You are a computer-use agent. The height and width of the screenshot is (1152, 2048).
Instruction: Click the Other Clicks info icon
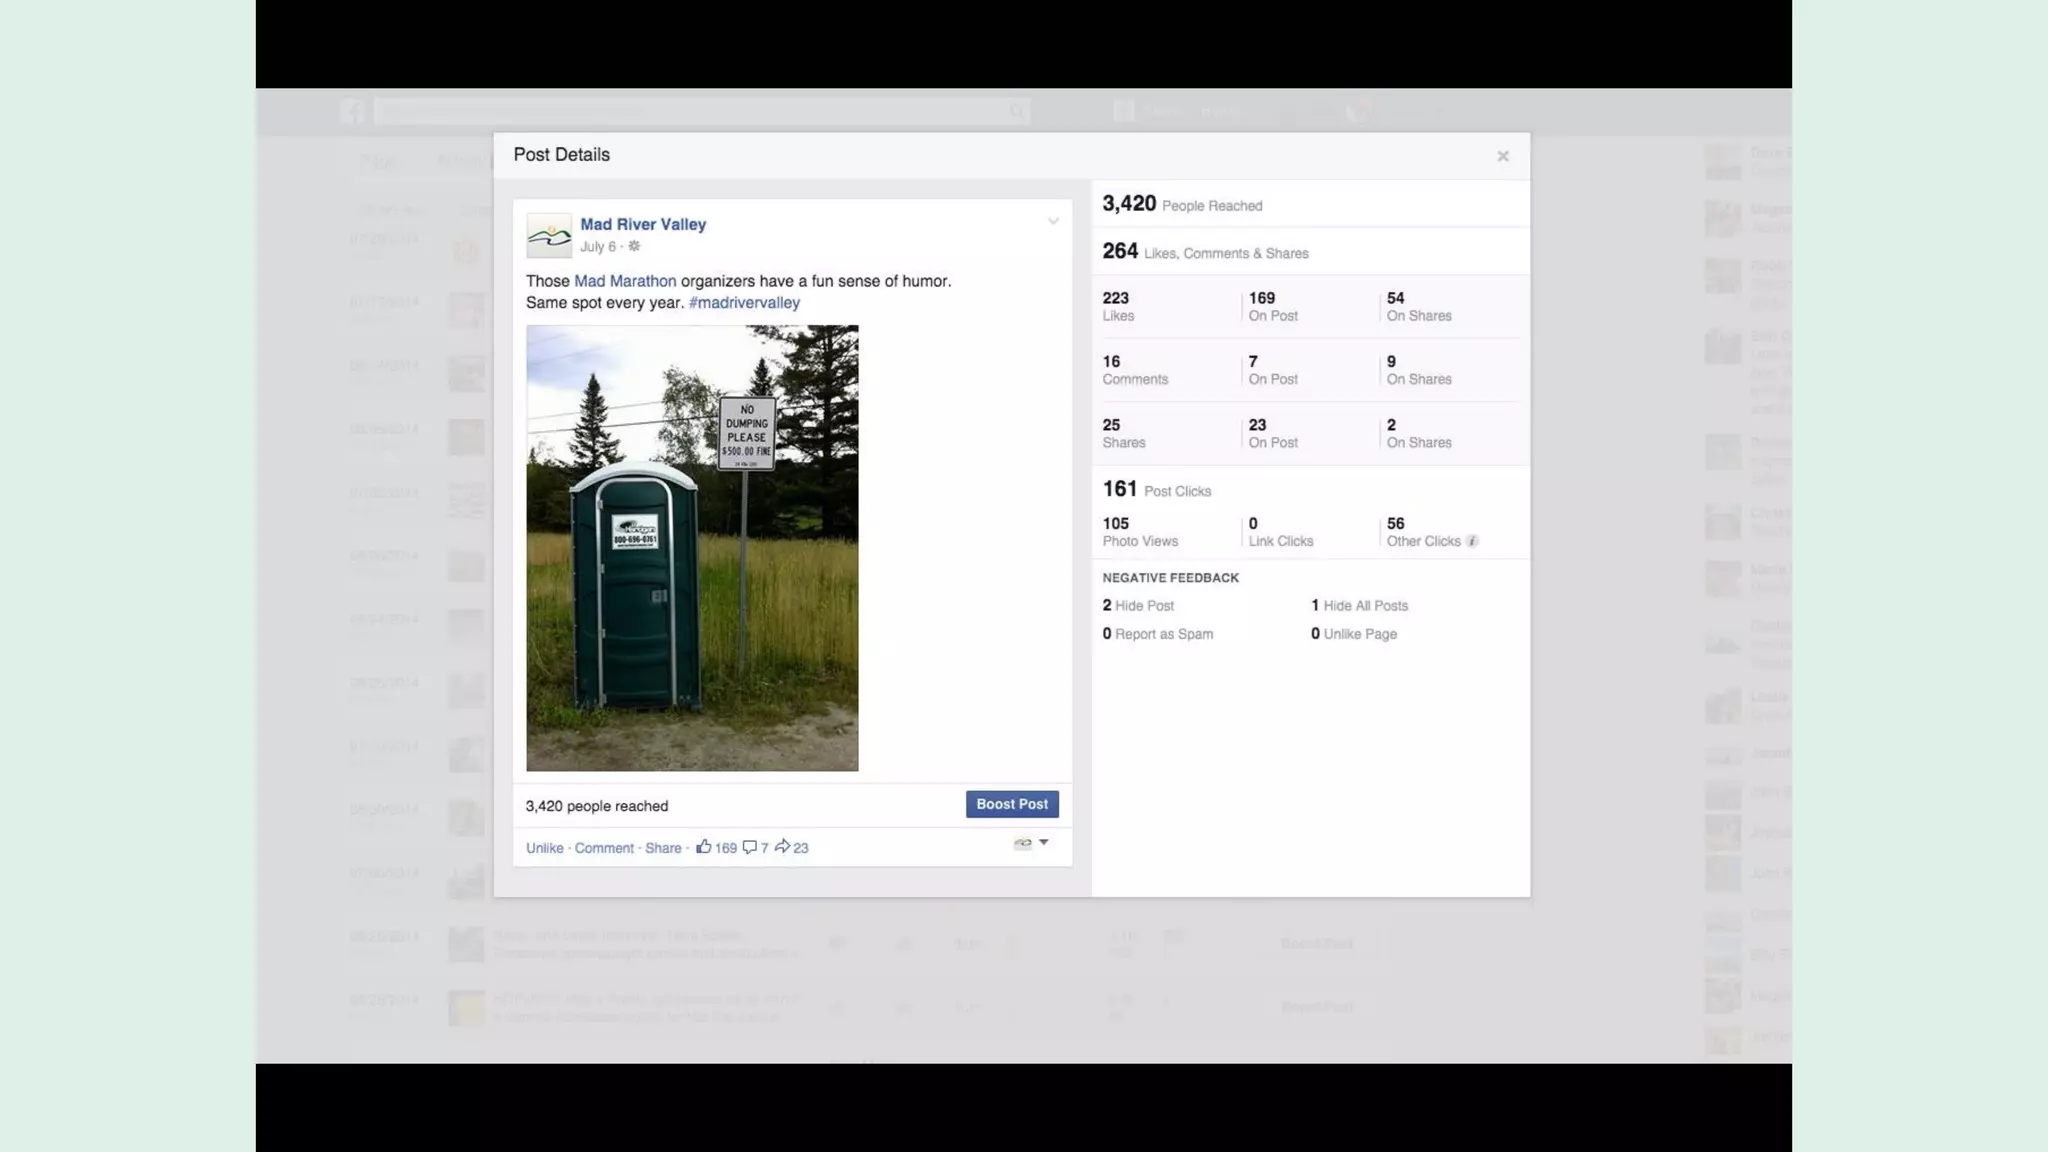click(1472, 541)
